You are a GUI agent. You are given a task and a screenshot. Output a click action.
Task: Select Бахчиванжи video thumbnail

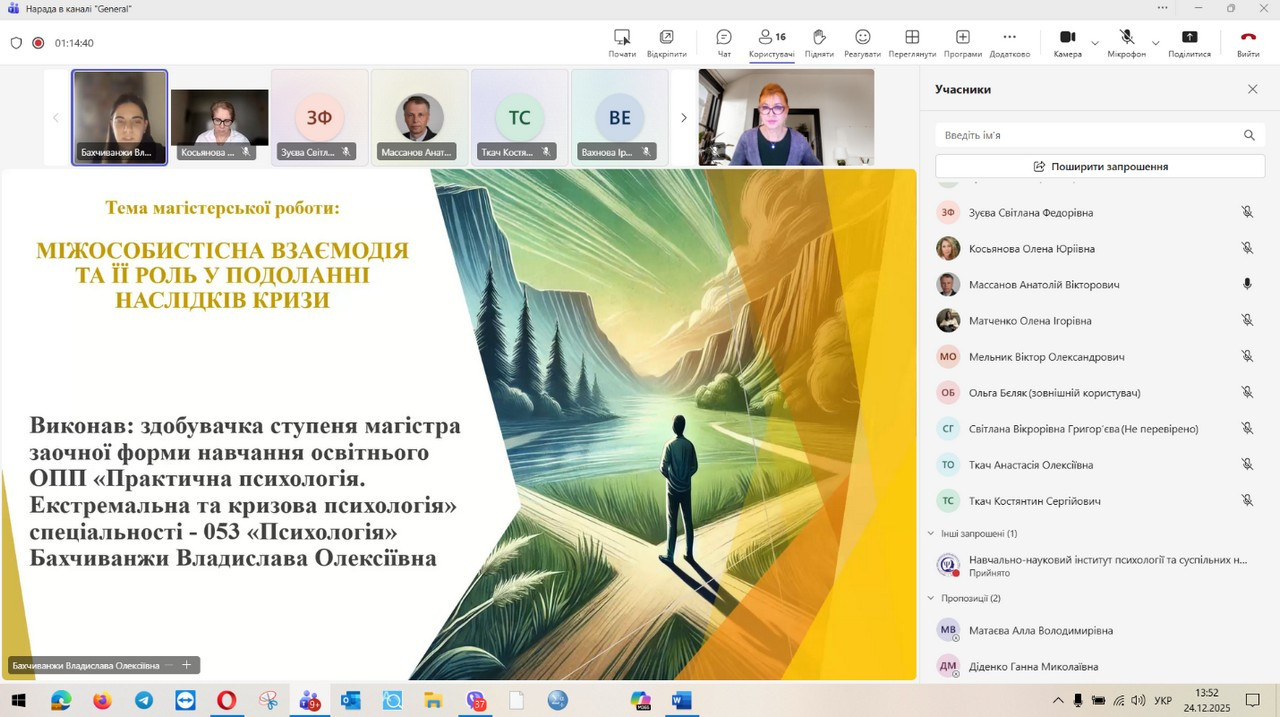point(120,117)
